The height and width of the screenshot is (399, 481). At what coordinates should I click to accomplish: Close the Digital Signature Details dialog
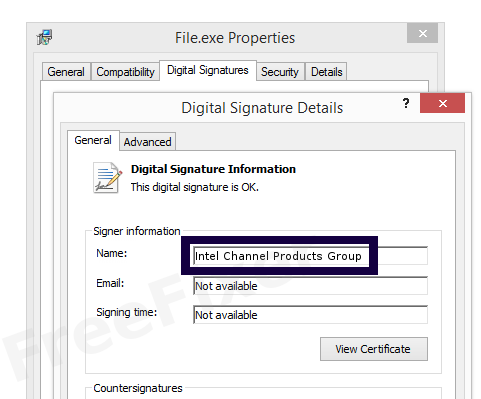[x=442, y=103]
